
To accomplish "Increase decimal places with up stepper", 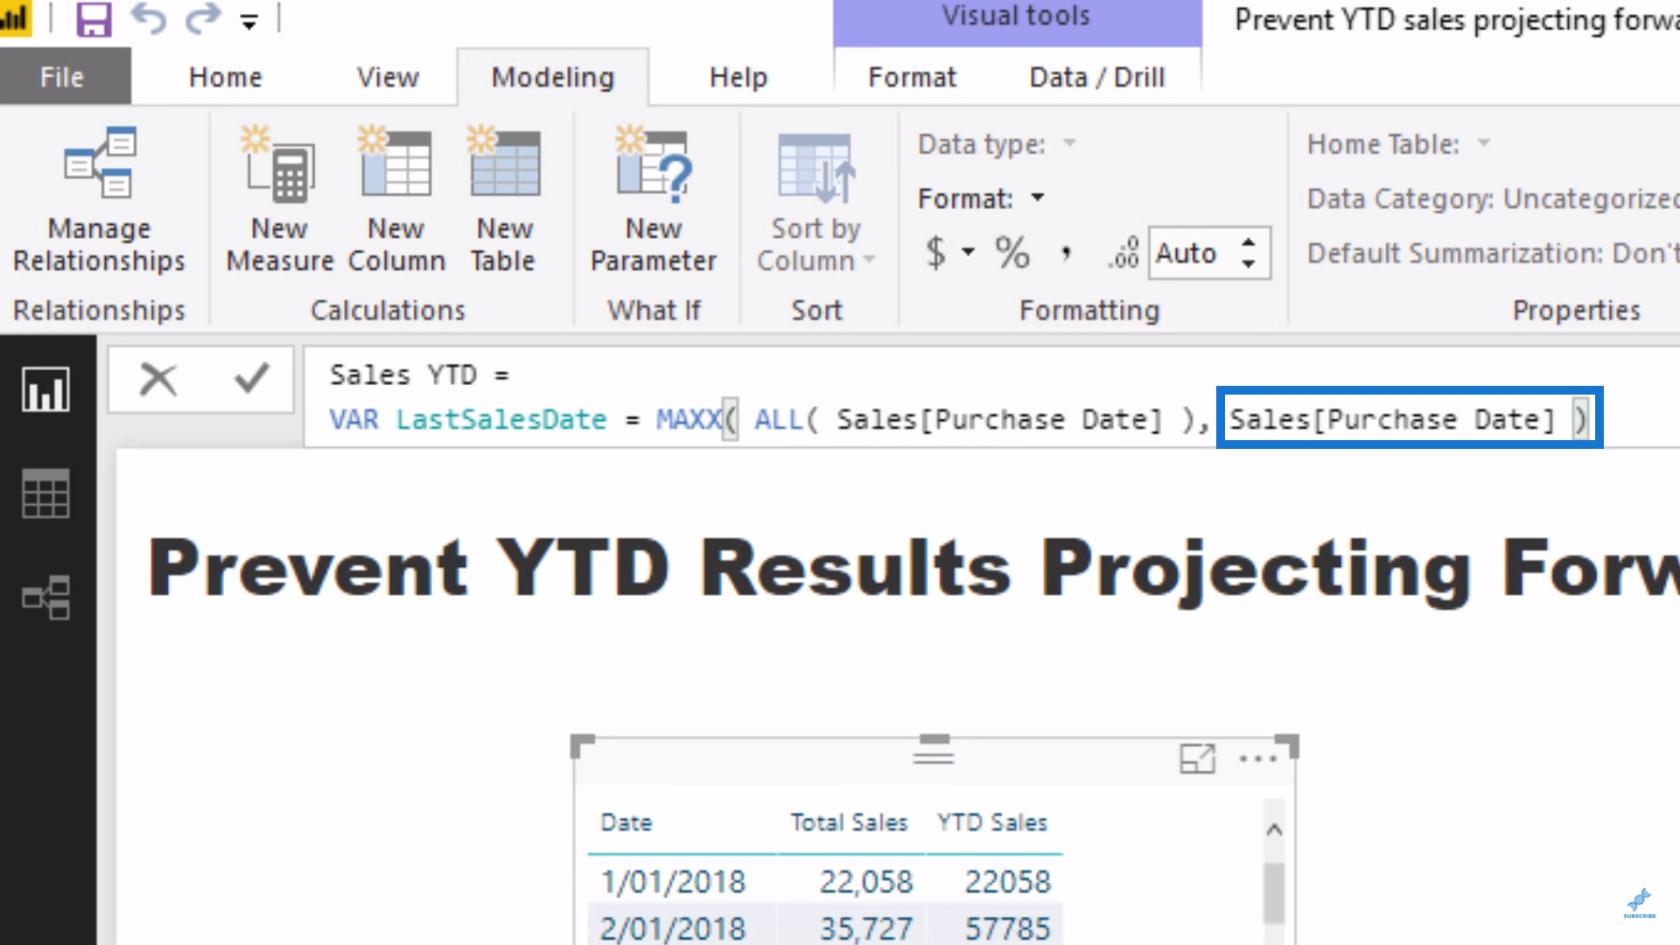I will click(1248, 242).
